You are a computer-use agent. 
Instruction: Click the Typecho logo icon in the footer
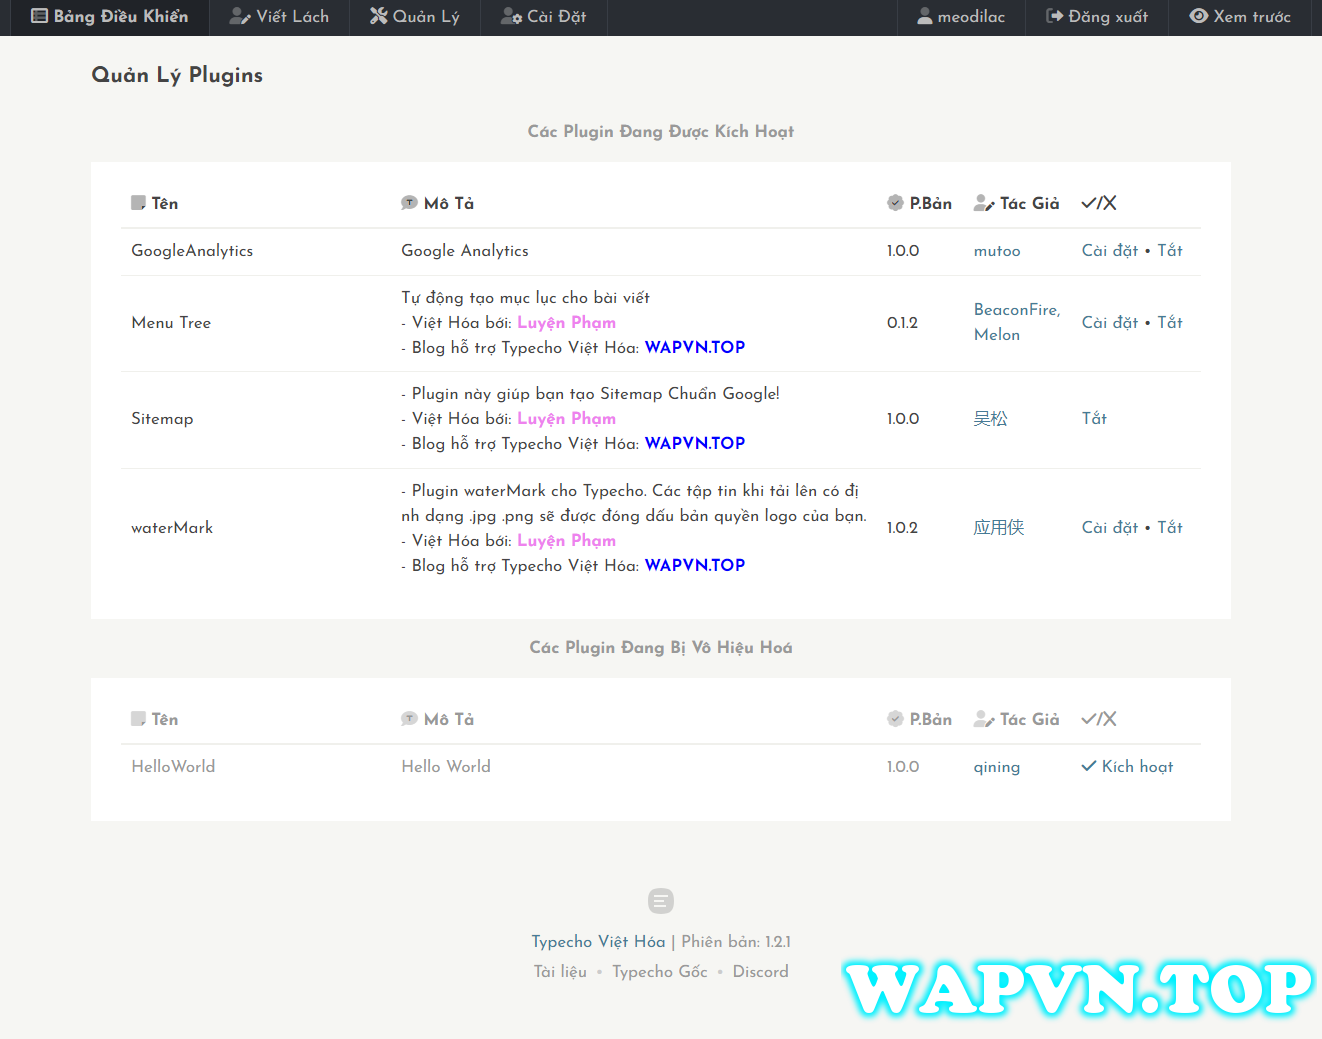[x=661, y=901]
